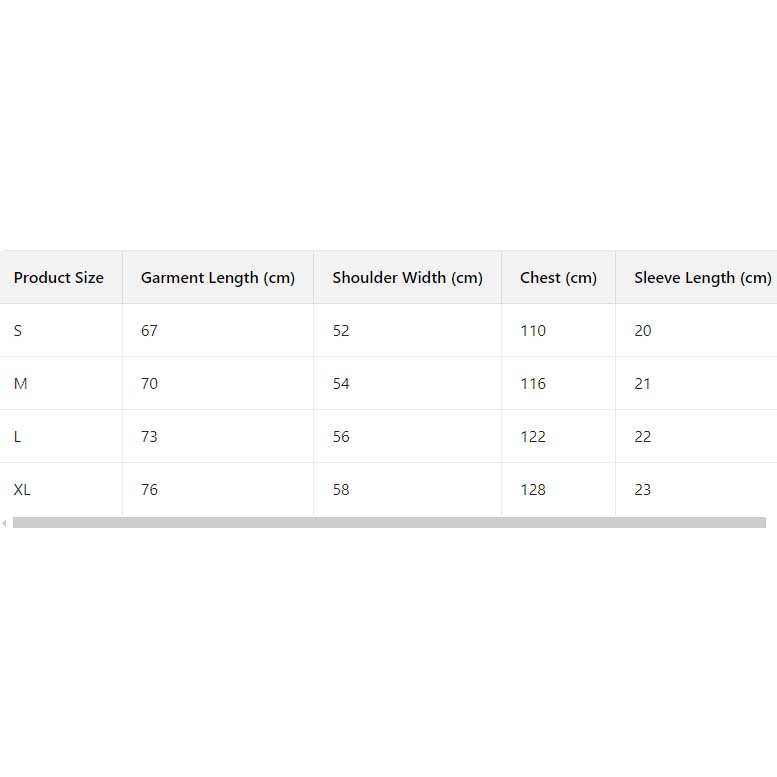
Task: Click garment length value 67
Action: (x=149, y=331)
